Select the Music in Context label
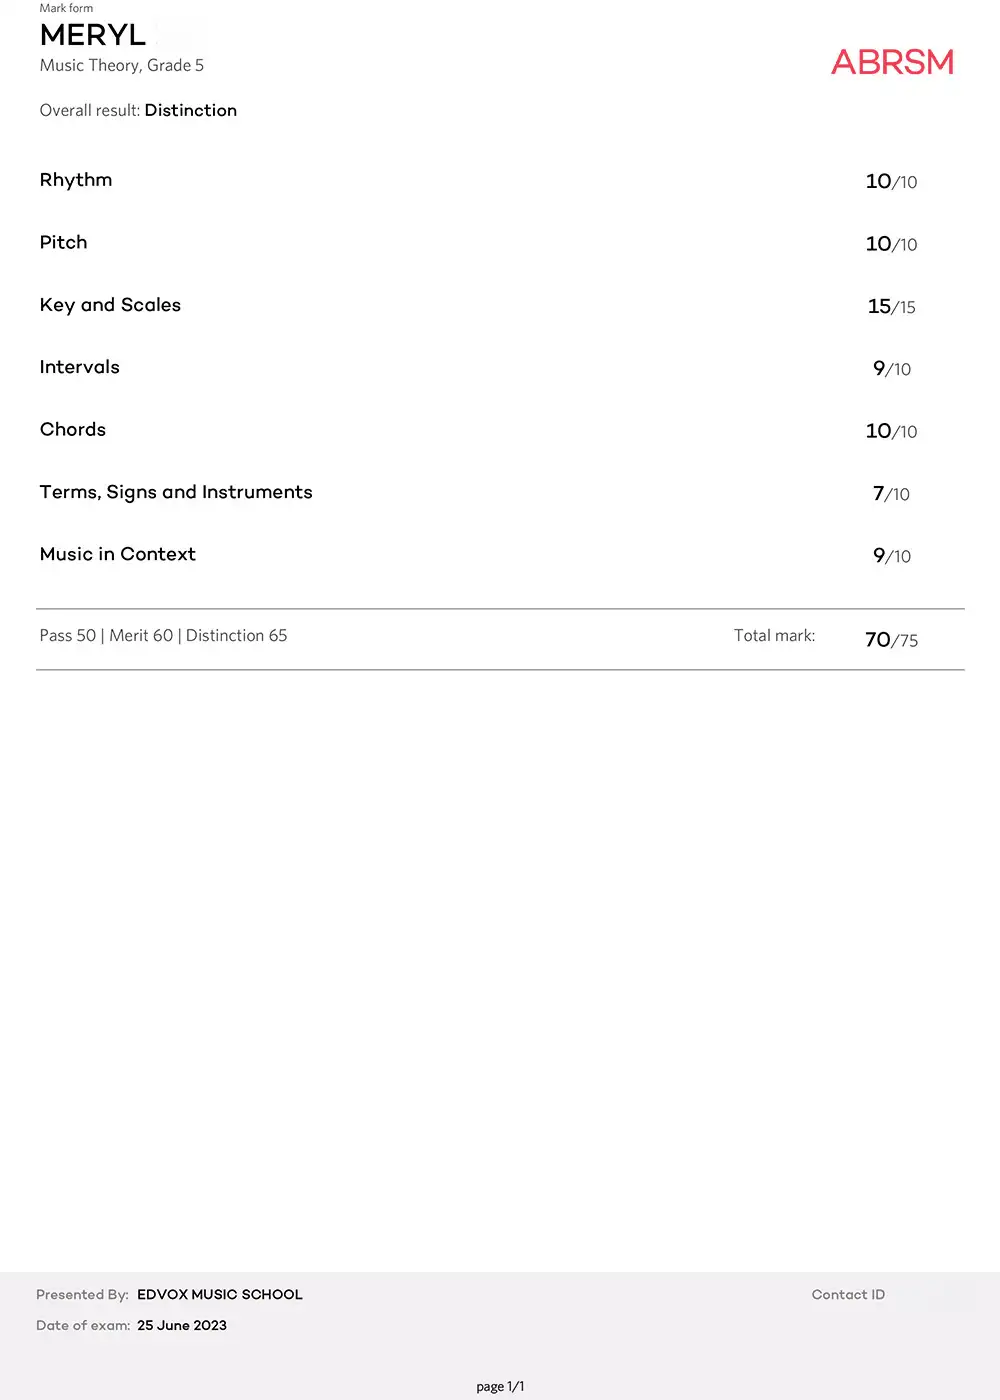 [x=118, y=554]
